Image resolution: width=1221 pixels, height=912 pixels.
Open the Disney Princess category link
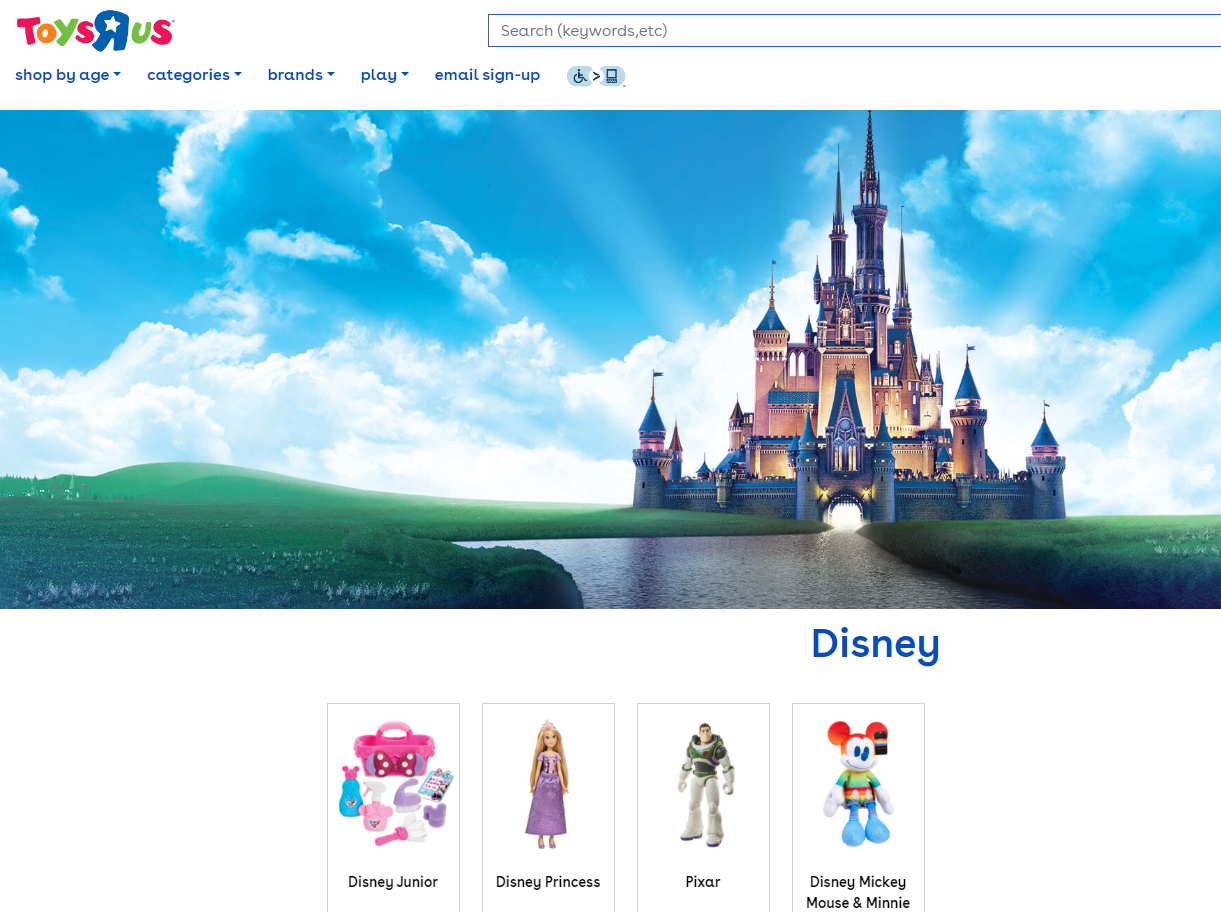coord(548,882)
